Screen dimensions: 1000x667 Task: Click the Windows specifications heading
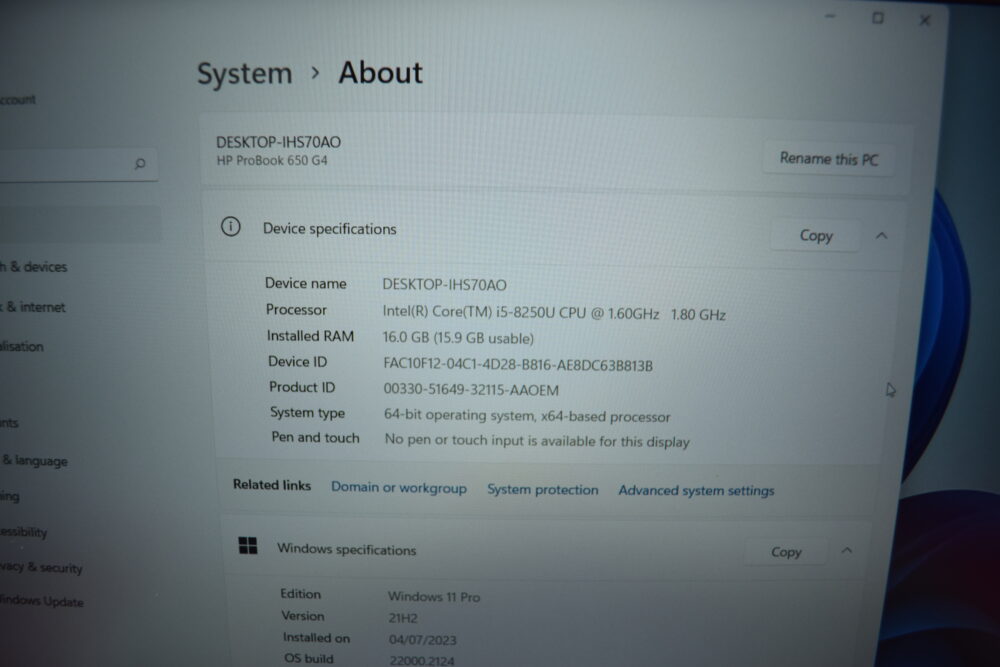point(346,549)
